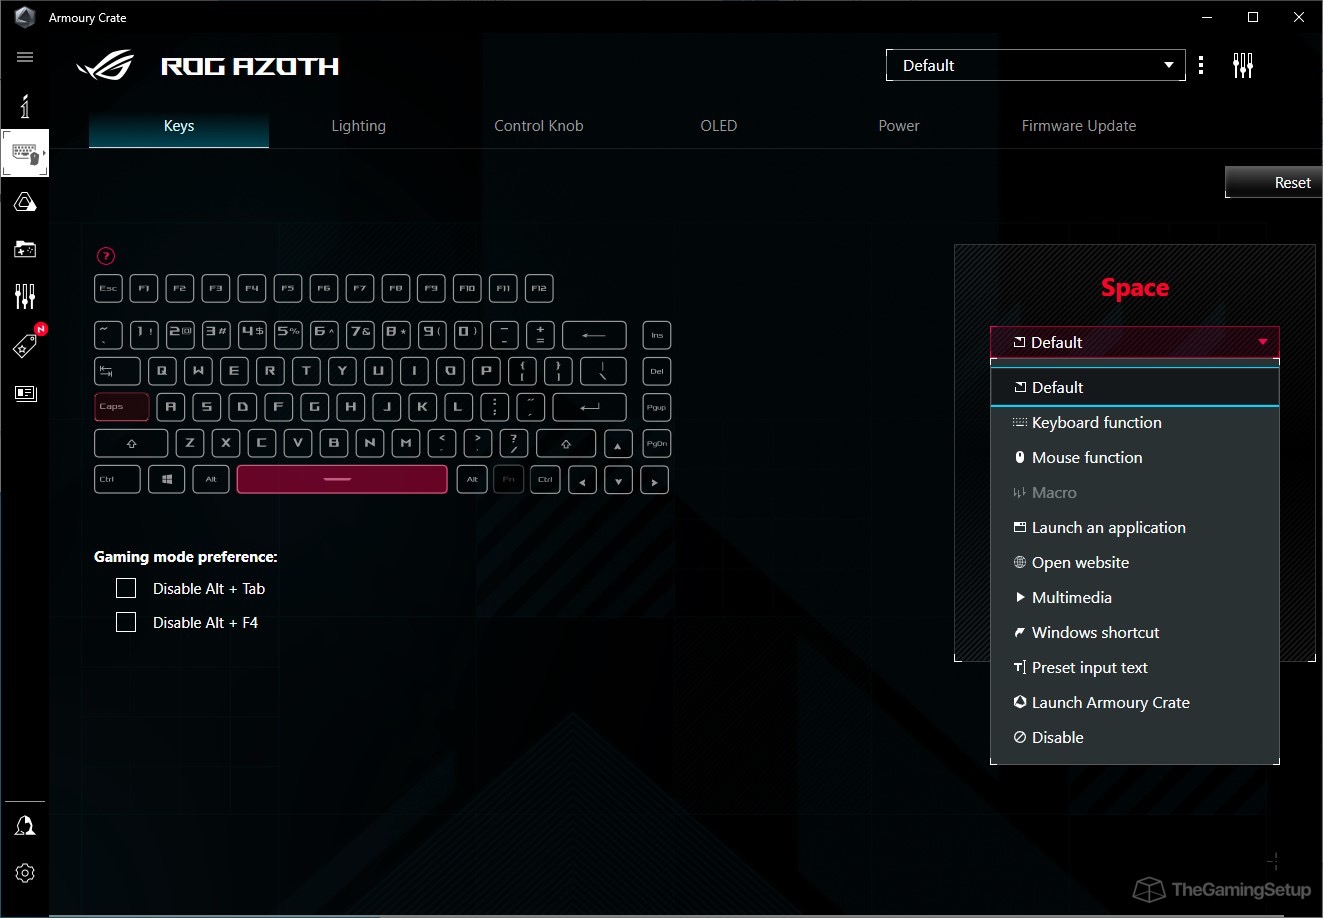Open the Deals tag icon showing notification badge
This screenshot has width=1323, height=918.
pos(25,345)
